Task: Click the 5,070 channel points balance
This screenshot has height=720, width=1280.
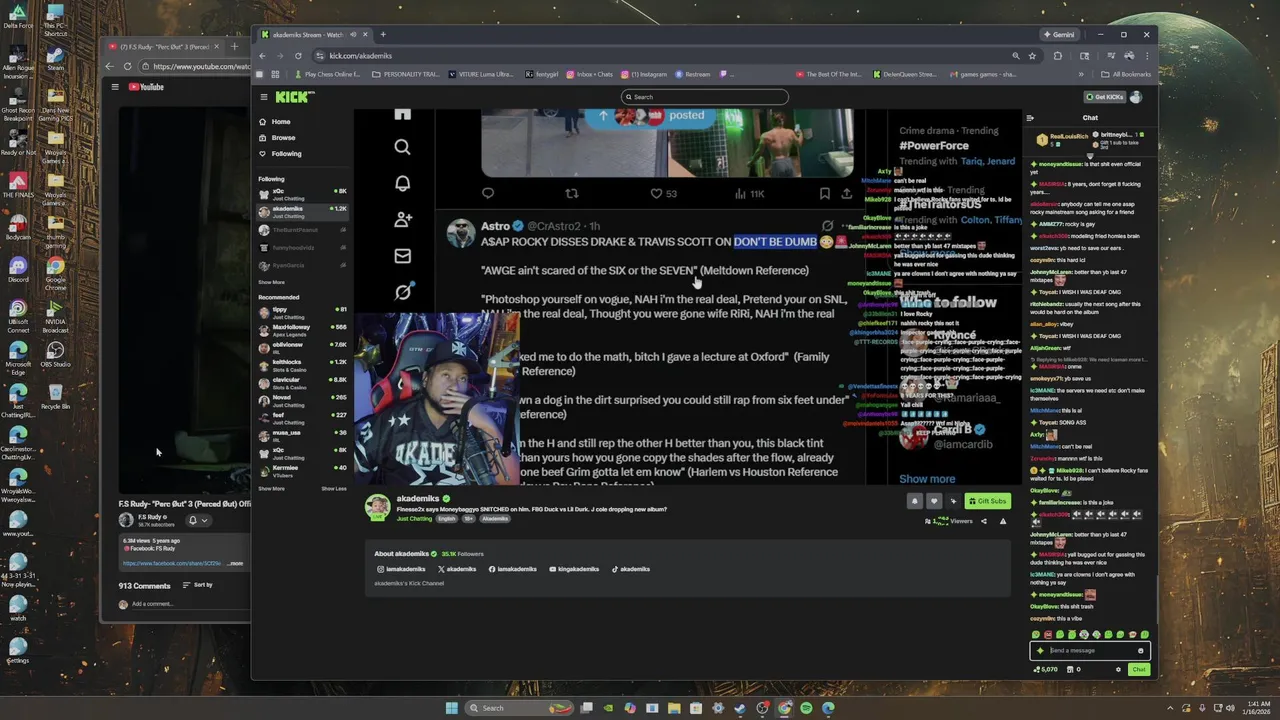Action: [1047, 670]
